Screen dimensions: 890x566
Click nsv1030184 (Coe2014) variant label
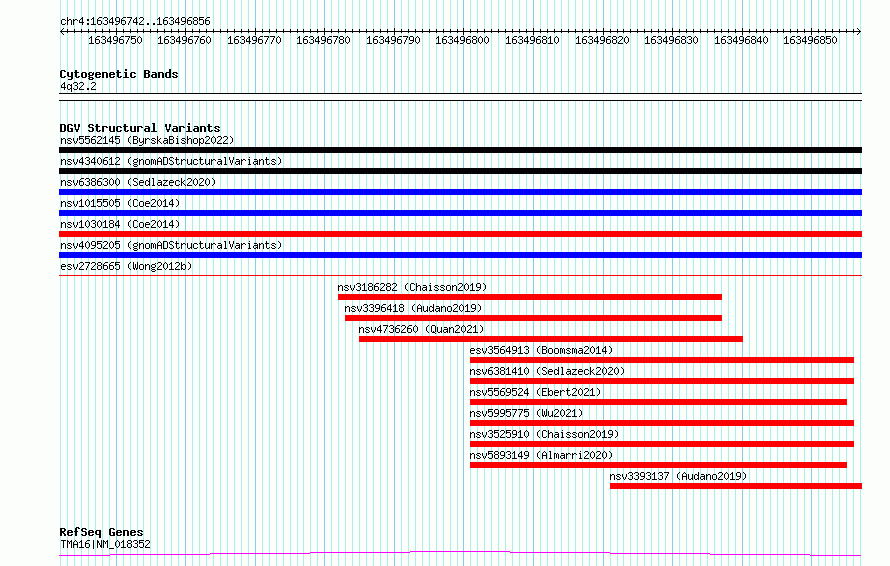[x=120, y=224]
